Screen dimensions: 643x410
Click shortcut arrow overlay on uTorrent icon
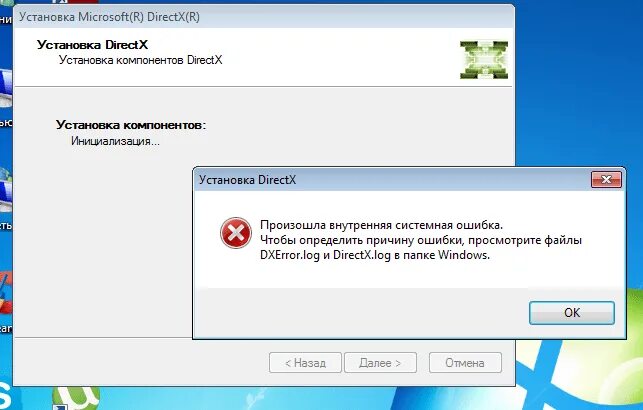[x=60, y=407]
